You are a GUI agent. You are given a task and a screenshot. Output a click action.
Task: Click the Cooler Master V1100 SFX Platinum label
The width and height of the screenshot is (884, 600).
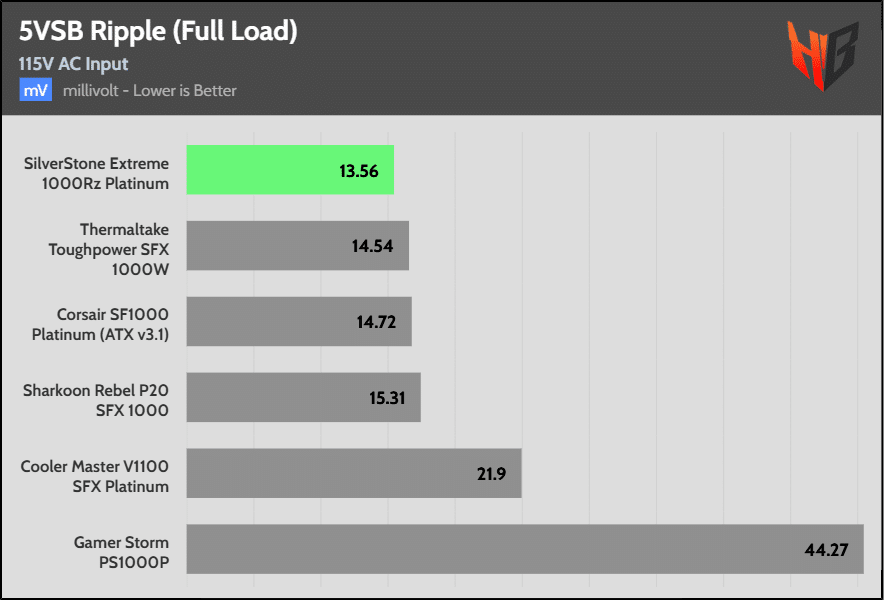click(95, 477)
